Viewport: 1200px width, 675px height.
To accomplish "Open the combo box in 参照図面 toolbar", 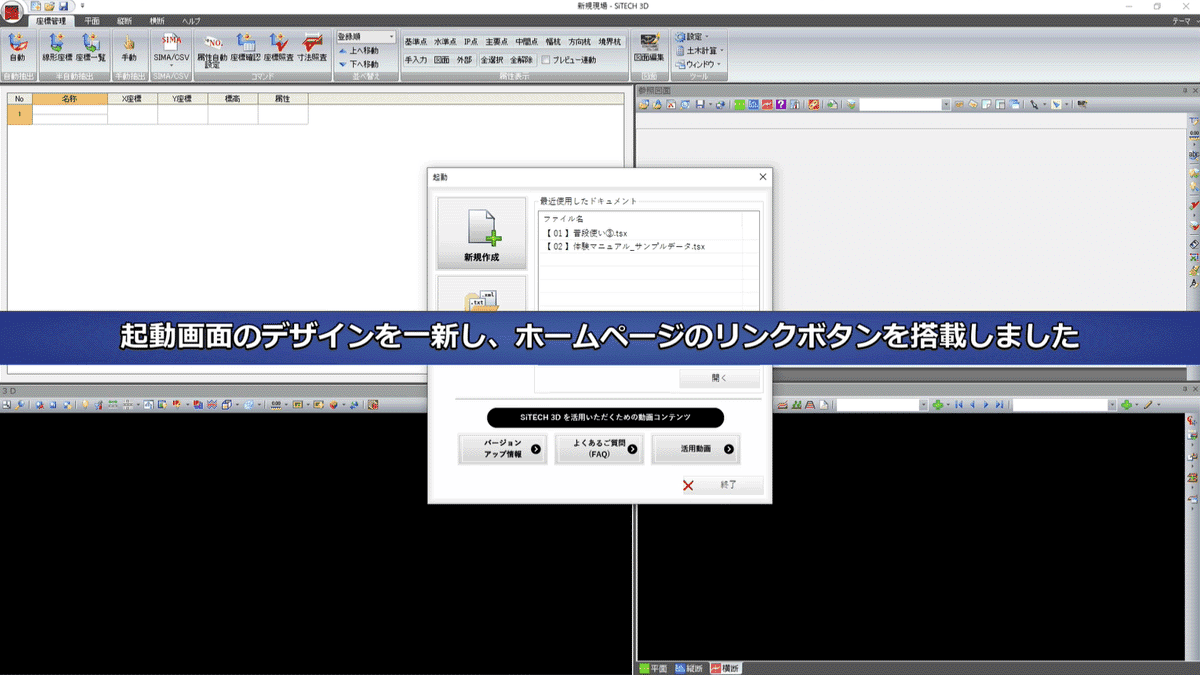I will tap(904, 104).
